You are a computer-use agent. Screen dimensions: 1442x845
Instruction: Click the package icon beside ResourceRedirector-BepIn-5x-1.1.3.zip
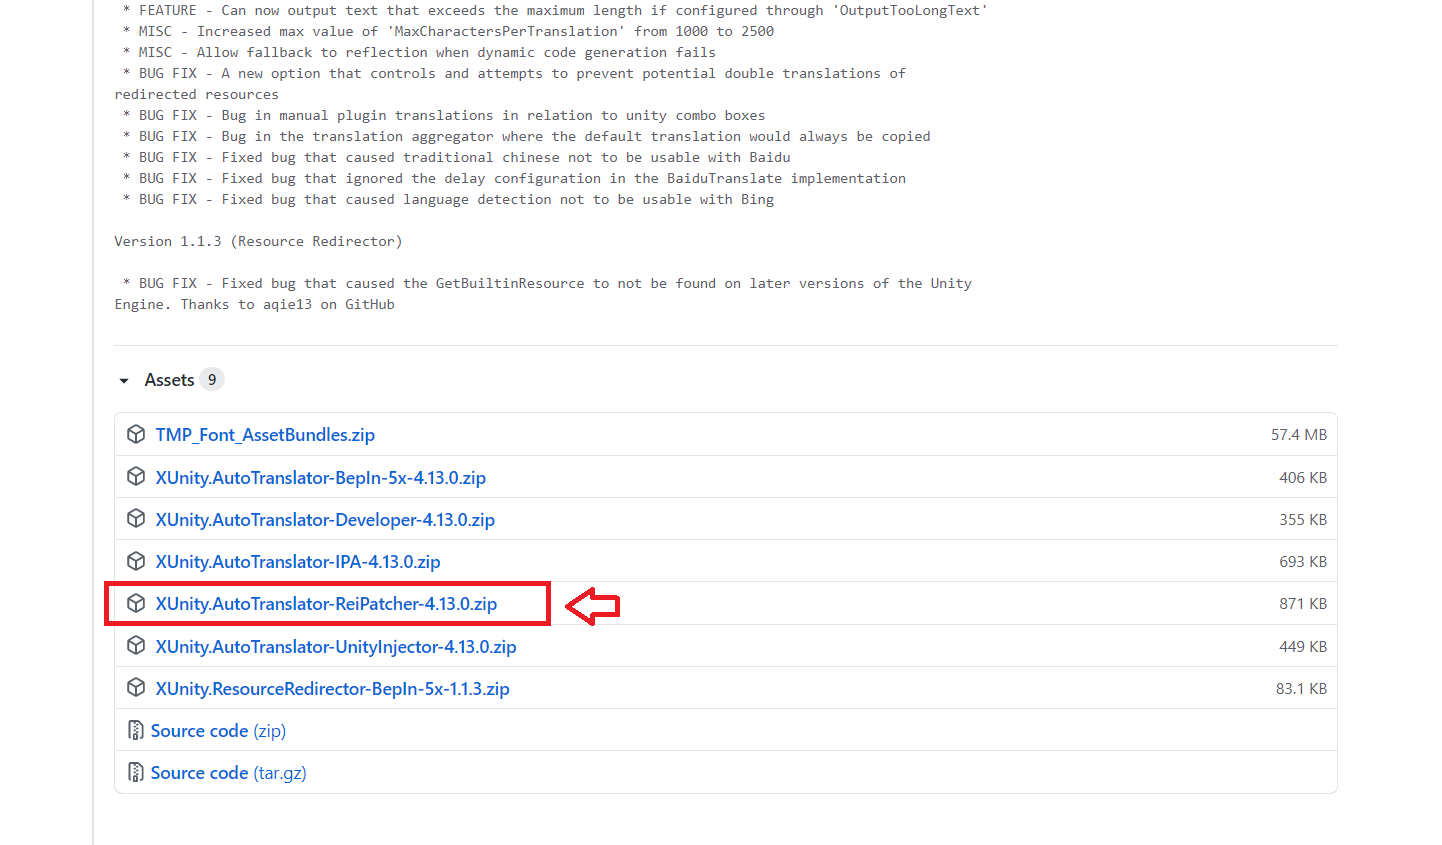pyautogui.click(x=136, y=688)
